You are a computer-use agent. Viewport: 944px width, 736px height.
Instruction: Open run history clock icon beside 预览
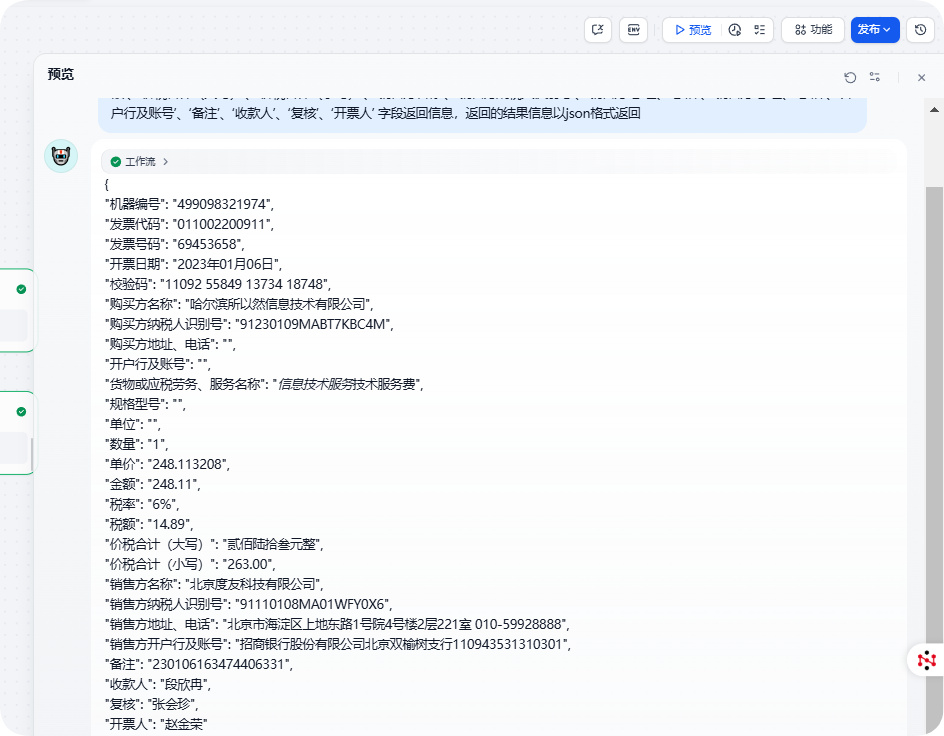pos(734,29)
